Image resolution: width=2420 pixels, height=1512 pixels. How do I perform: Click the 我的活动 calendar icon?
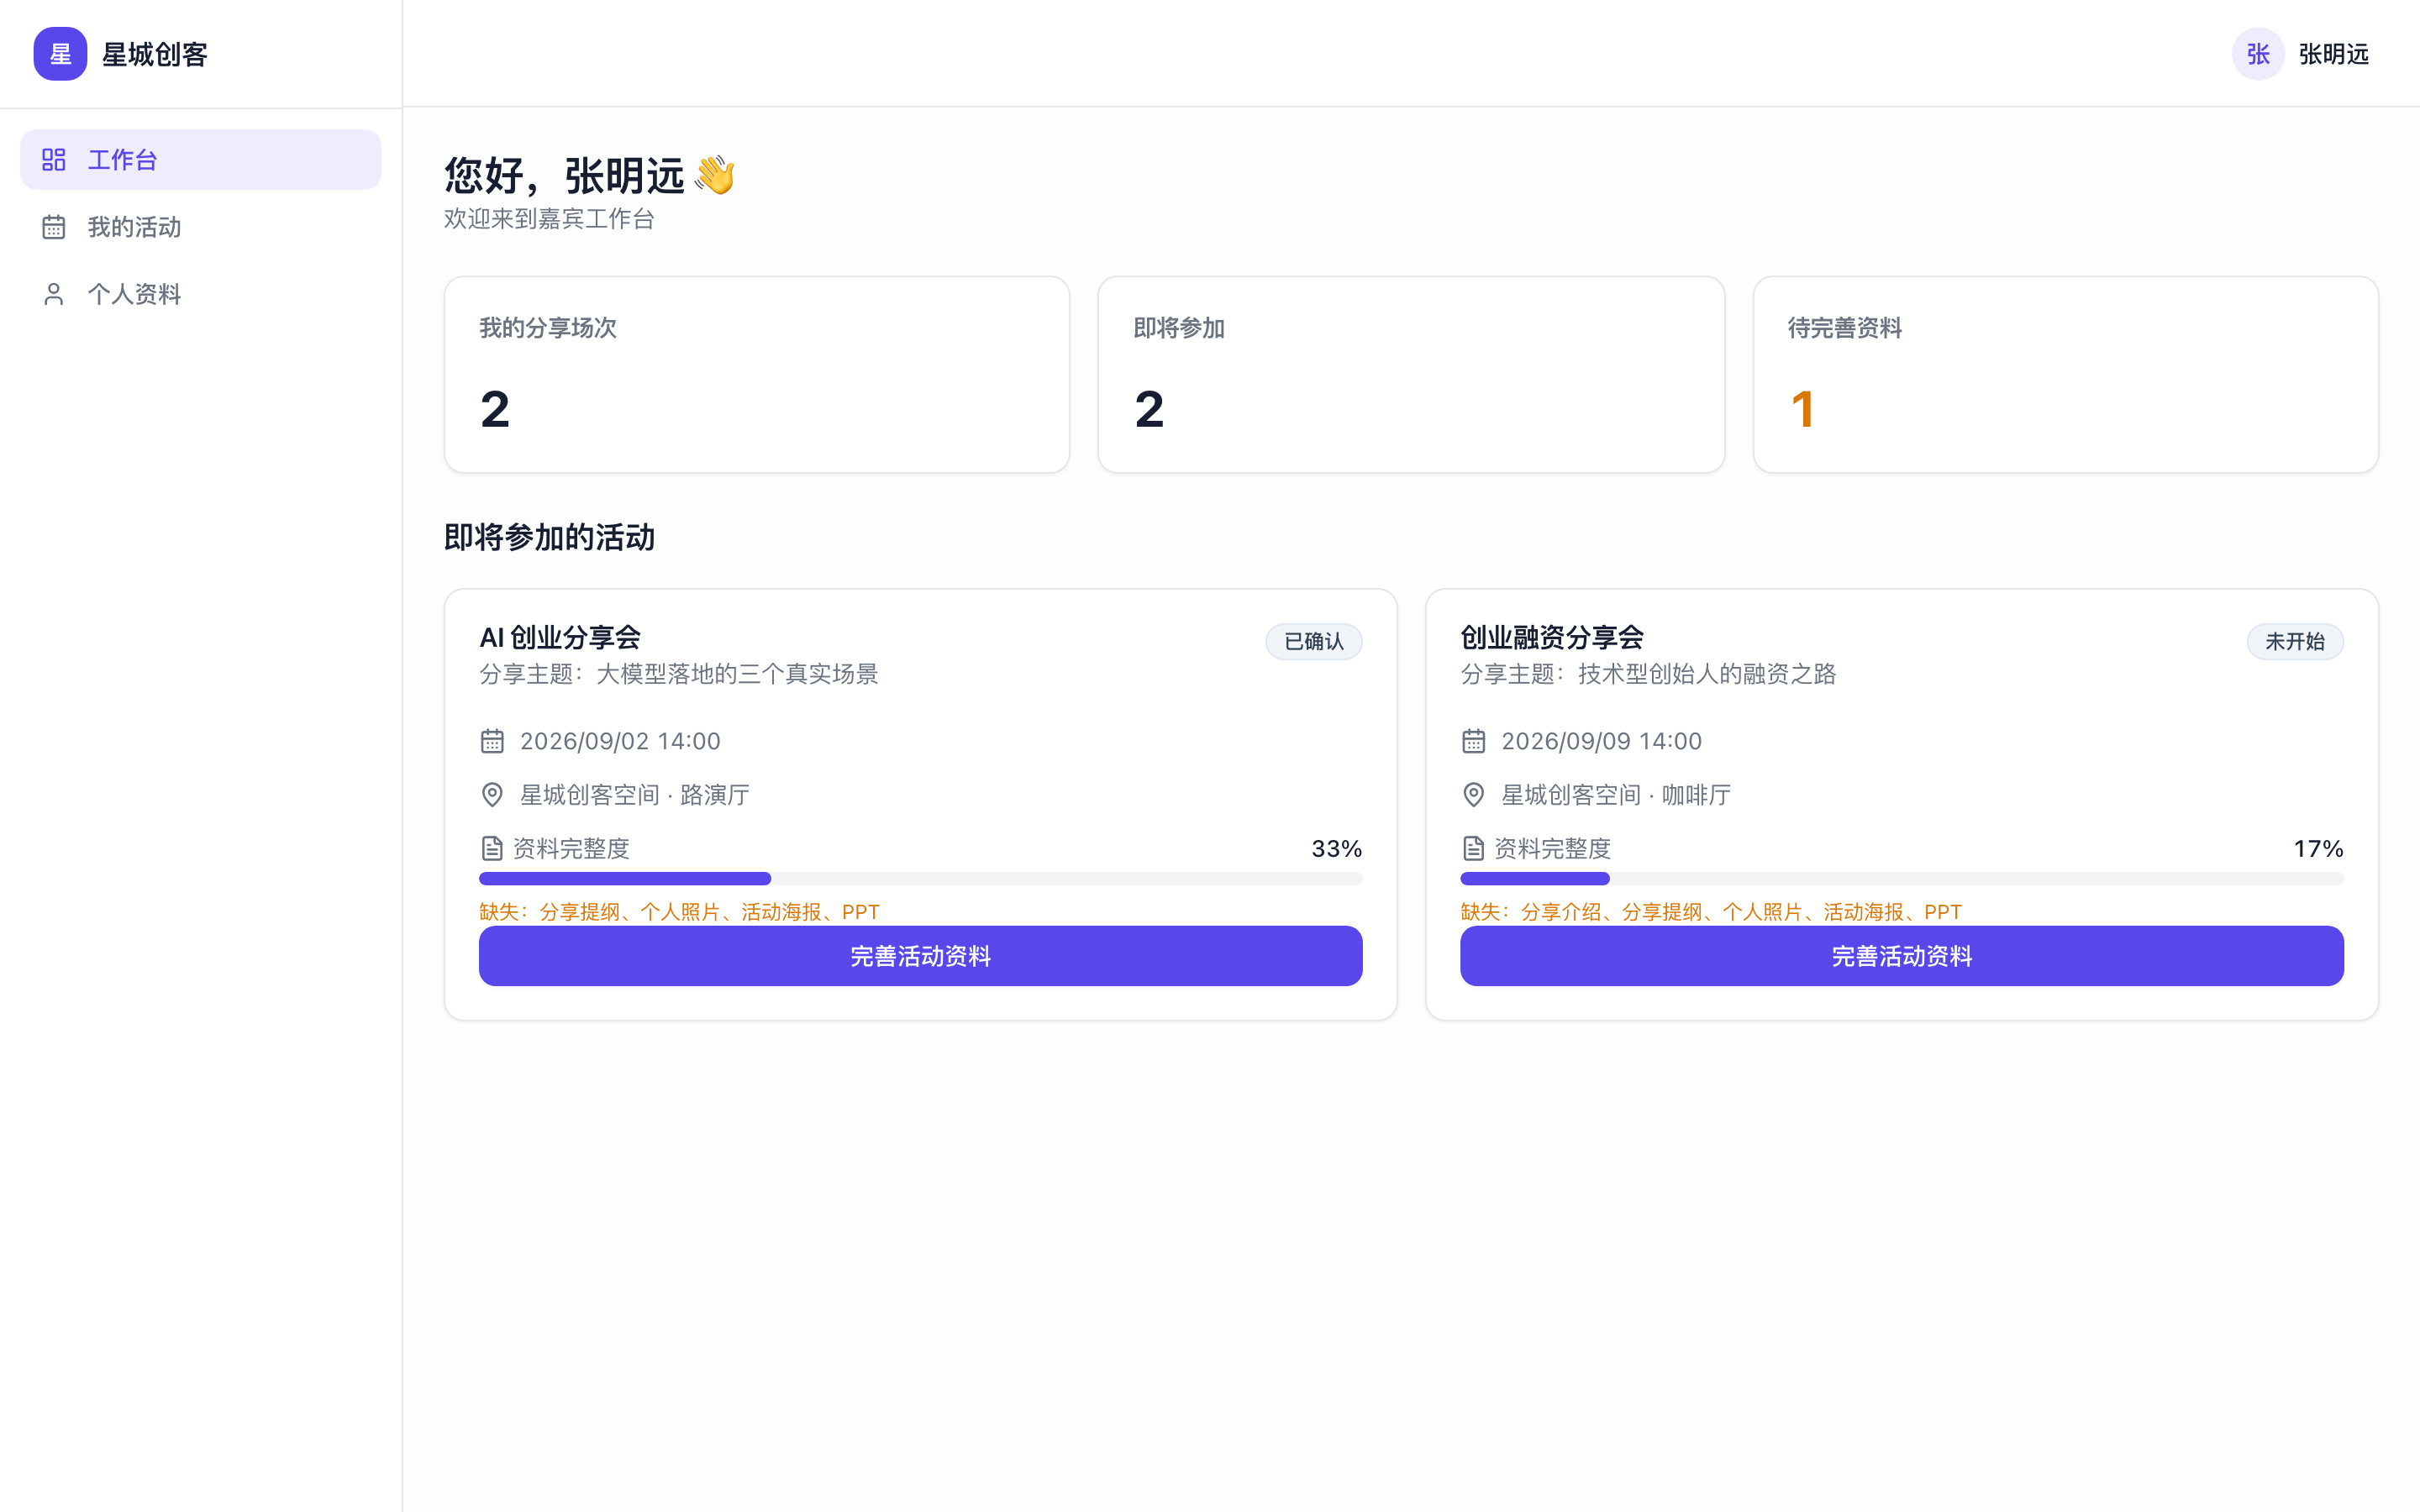click(54, 227)
